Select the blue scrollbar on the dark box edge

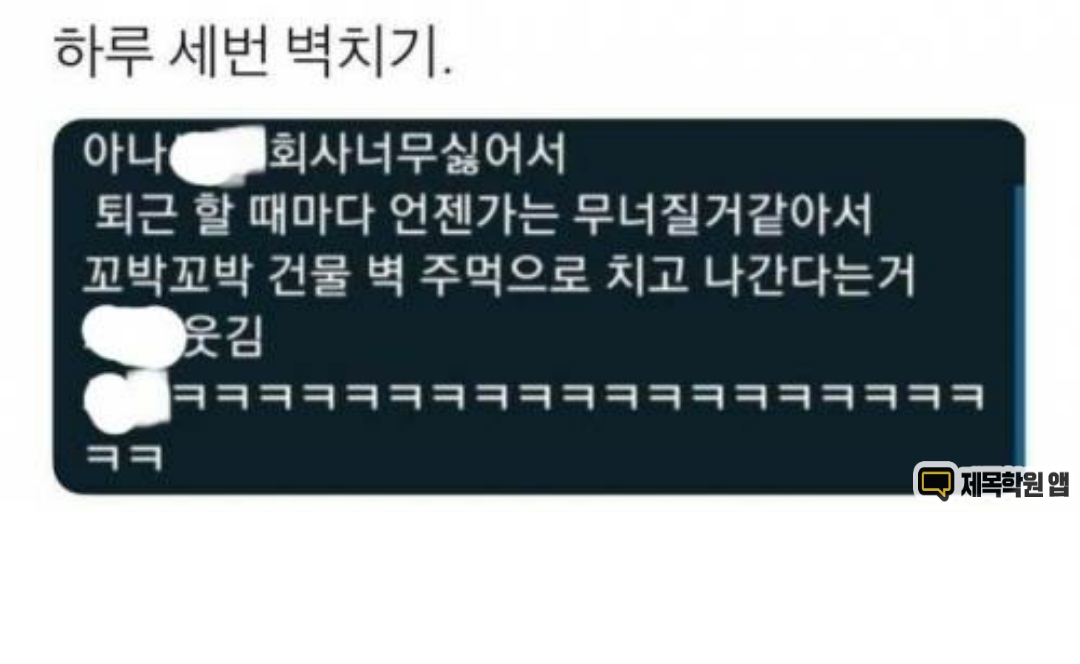pos(1020,324)
